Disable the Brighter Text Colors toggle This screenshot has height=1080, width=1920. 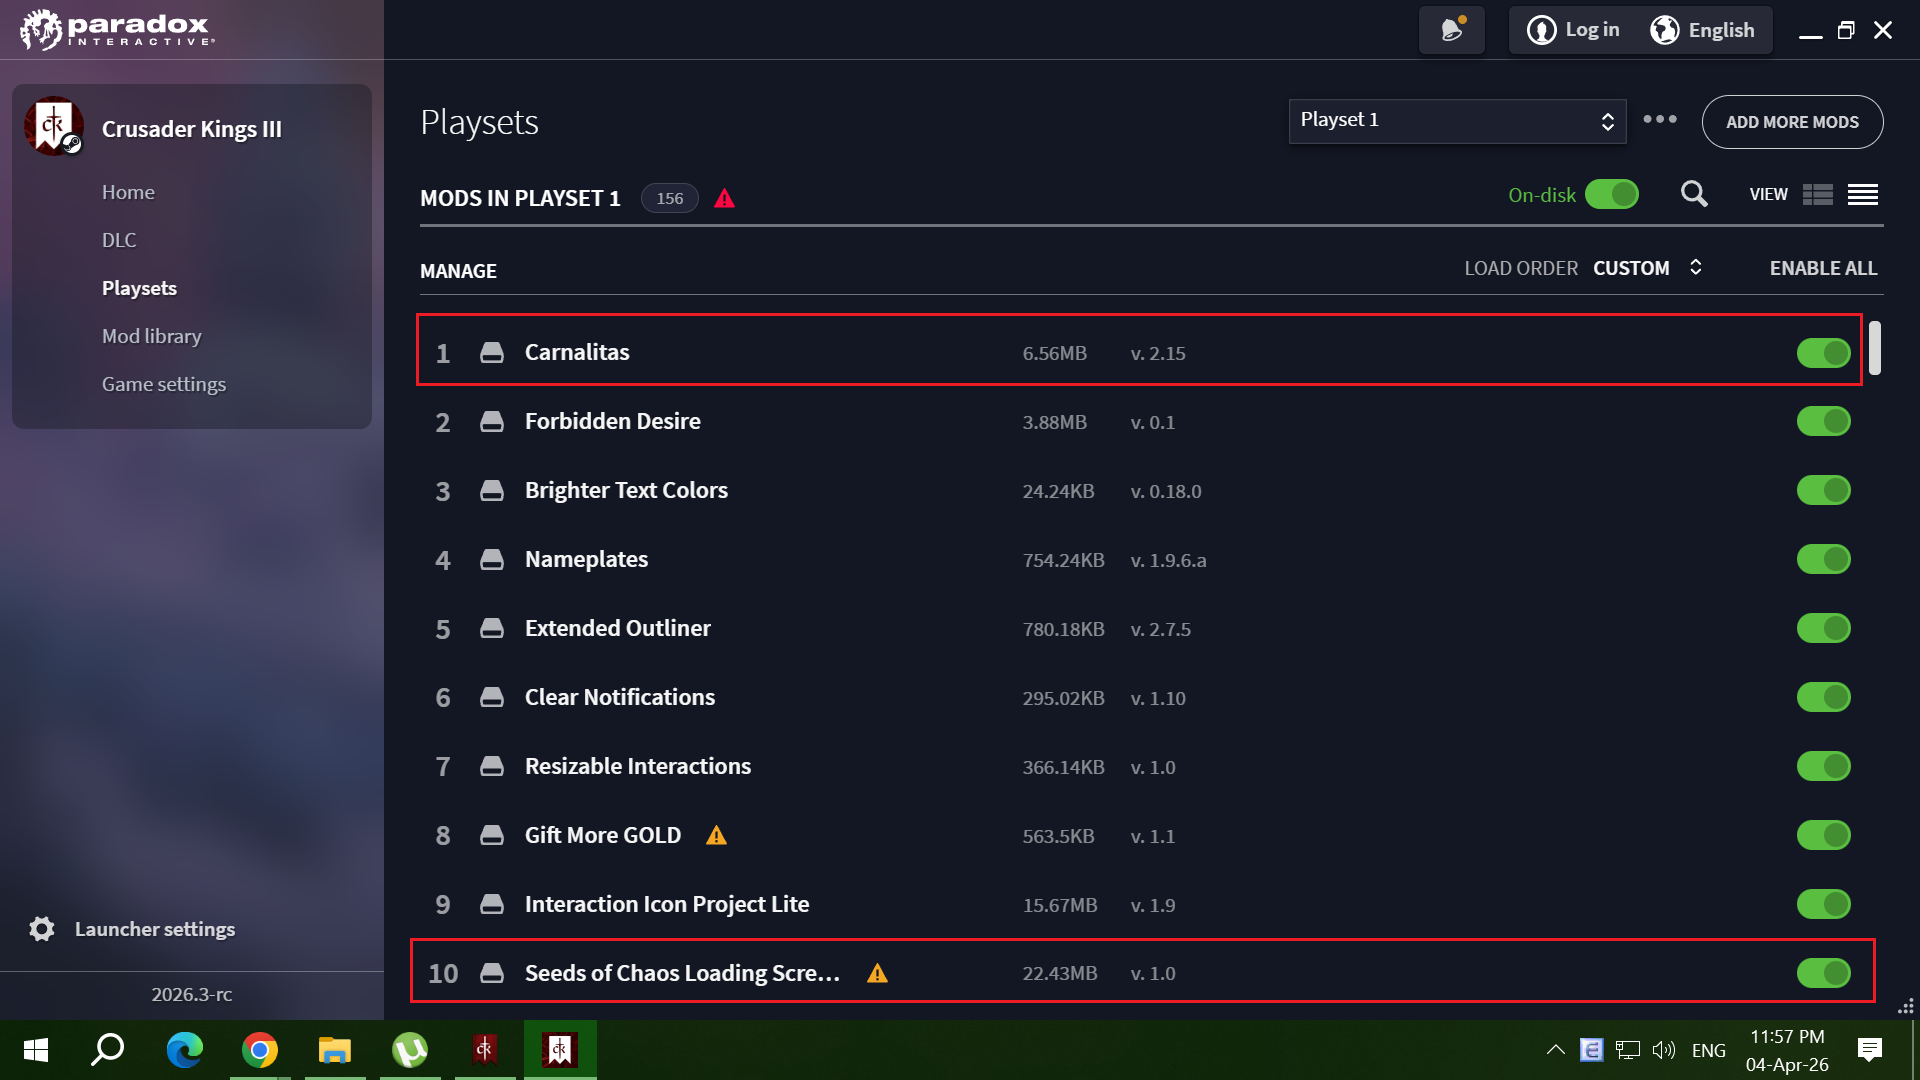pos(1824,490)
